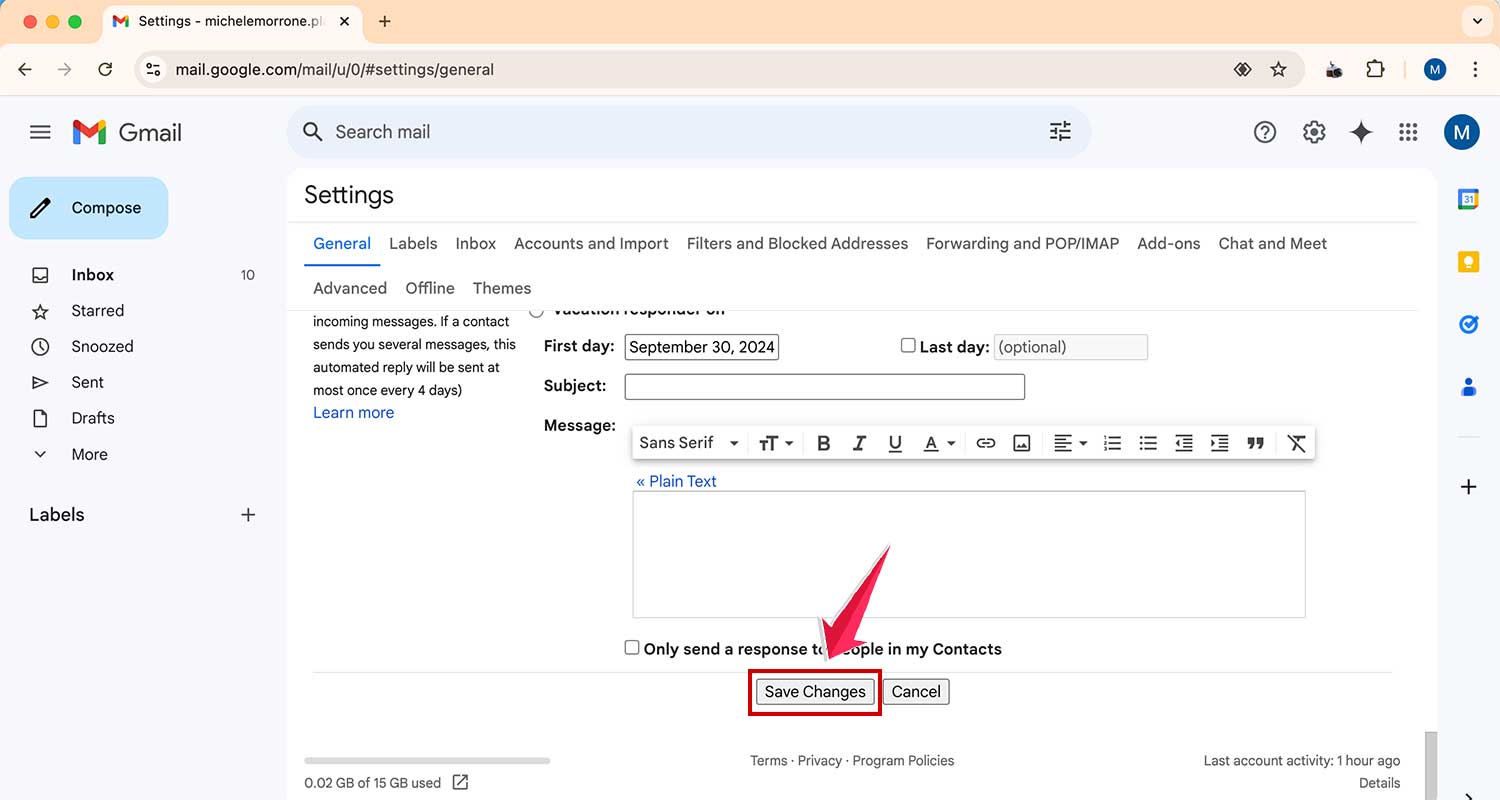Switch to Plain Text mode
This screenshot has height=800, width=1500.
[x=676, y=481]
